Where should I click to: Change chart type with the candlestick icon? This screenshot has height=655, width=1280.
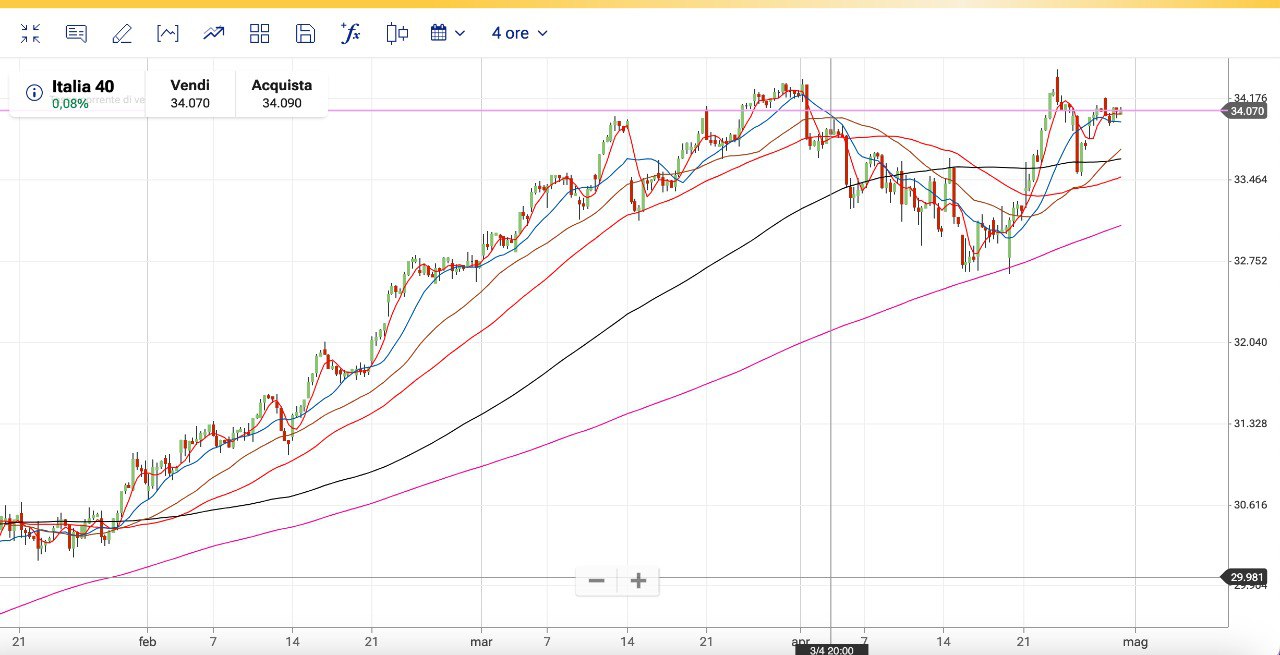click(x=397, y=33)
